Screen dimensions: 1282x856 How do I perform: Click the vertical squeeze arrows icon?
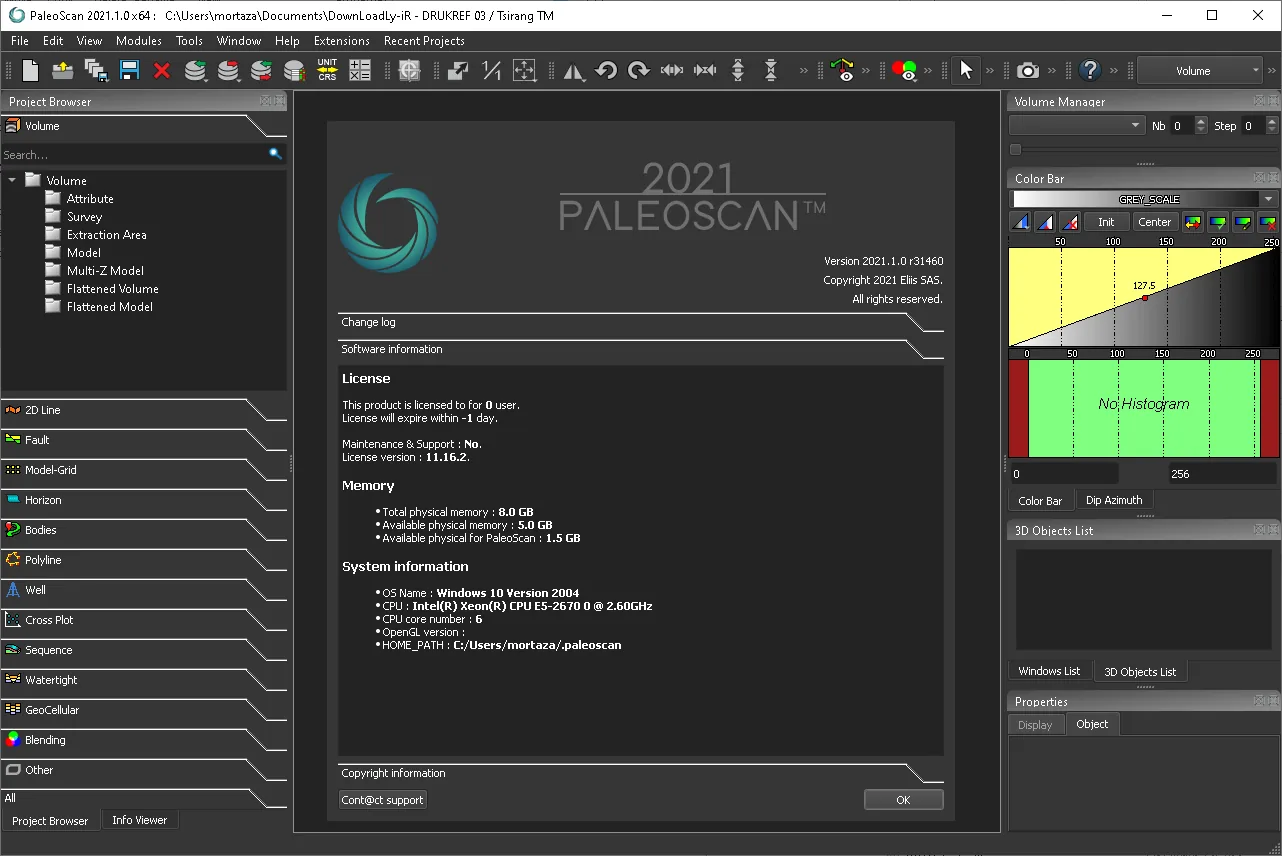(771, 70)
